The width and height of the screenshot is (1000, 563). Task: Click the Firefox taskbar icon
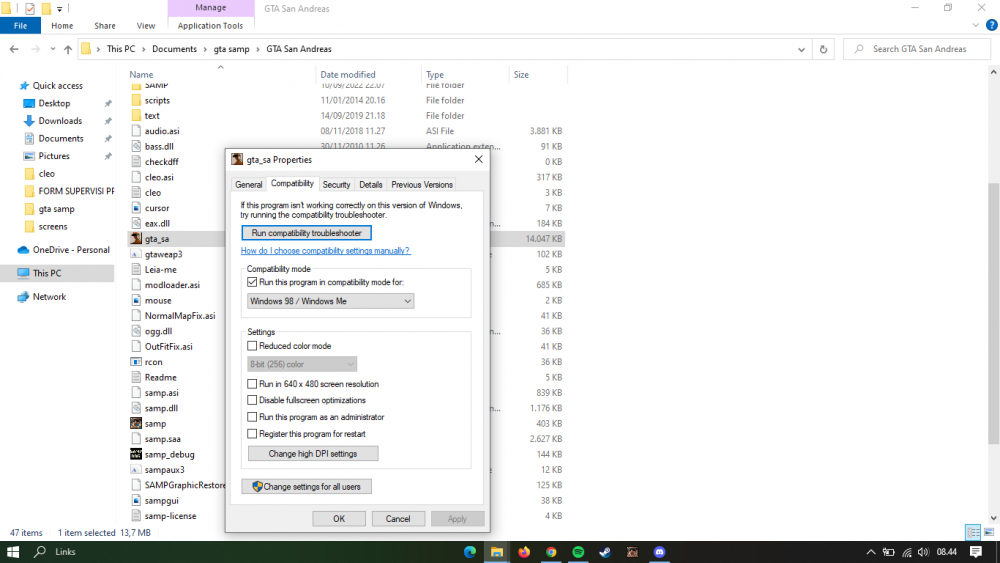click(x=524, y=552)
